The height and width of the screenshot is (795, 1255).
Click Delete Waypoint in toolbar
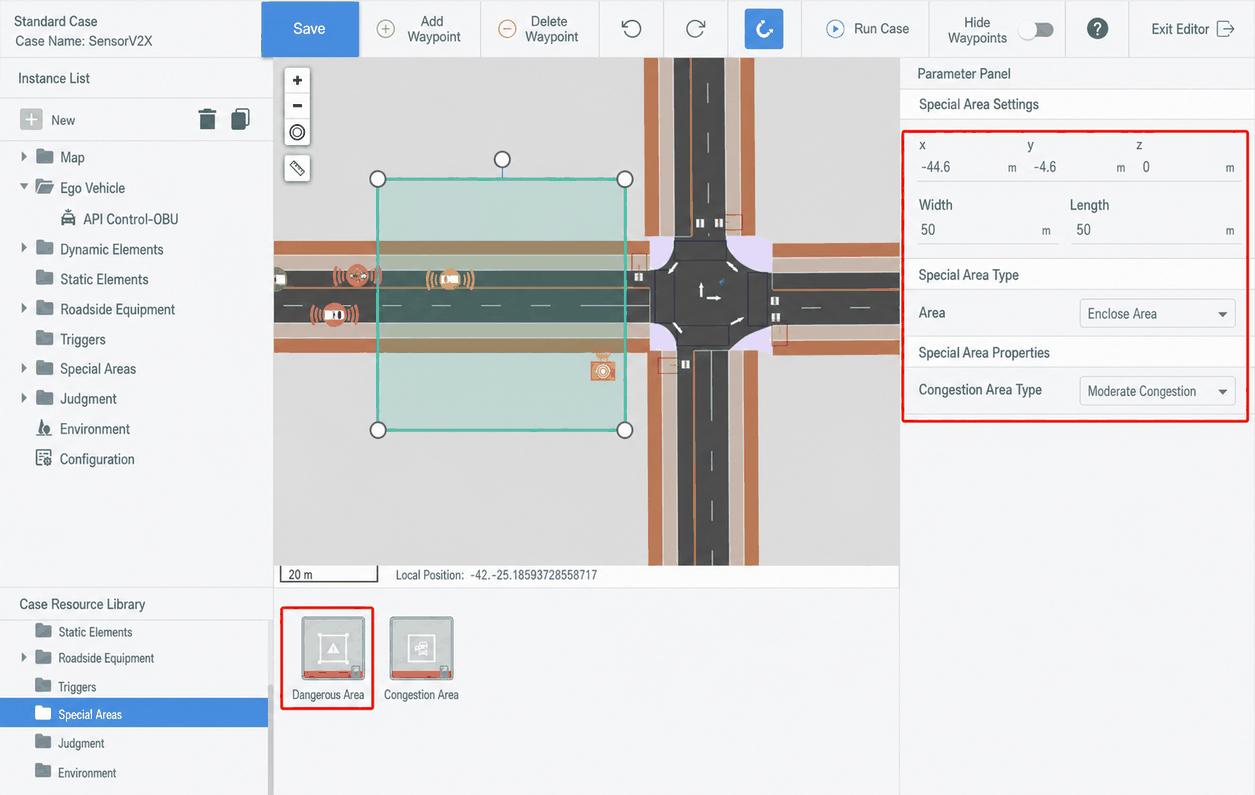[539, 29]
